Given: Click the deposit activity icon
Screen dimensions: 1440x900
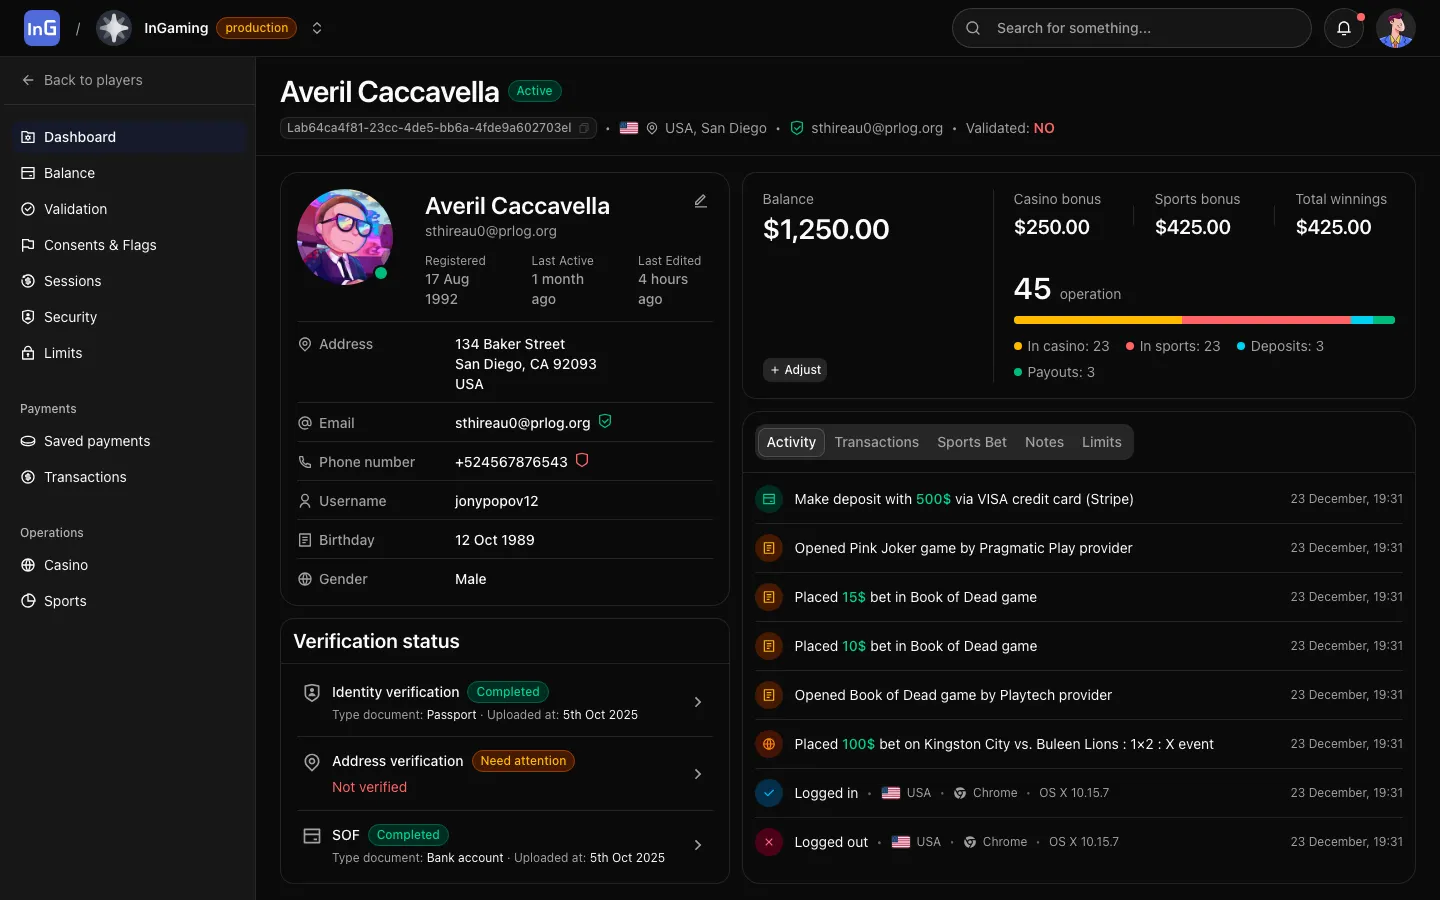Looking at the screenshot, I should click(x=769, y=499).
